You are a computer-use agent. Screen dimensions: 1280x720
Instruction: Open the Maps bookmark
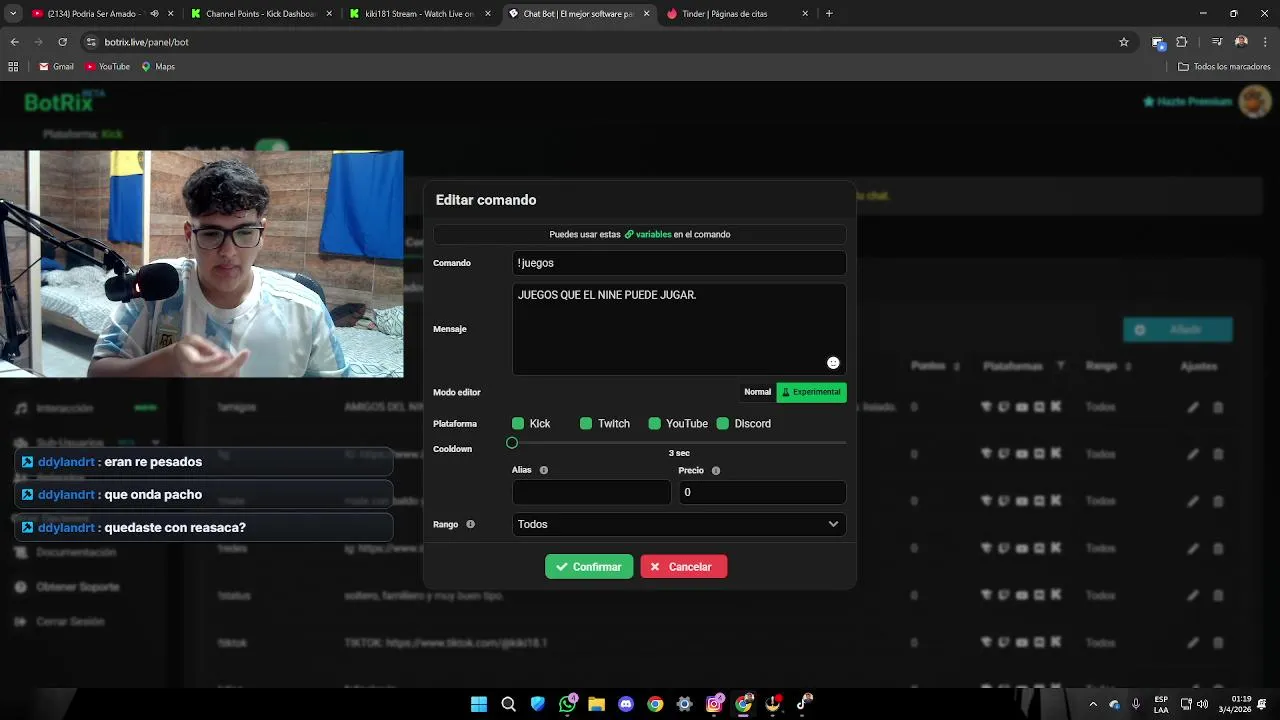tap(158, 67)
